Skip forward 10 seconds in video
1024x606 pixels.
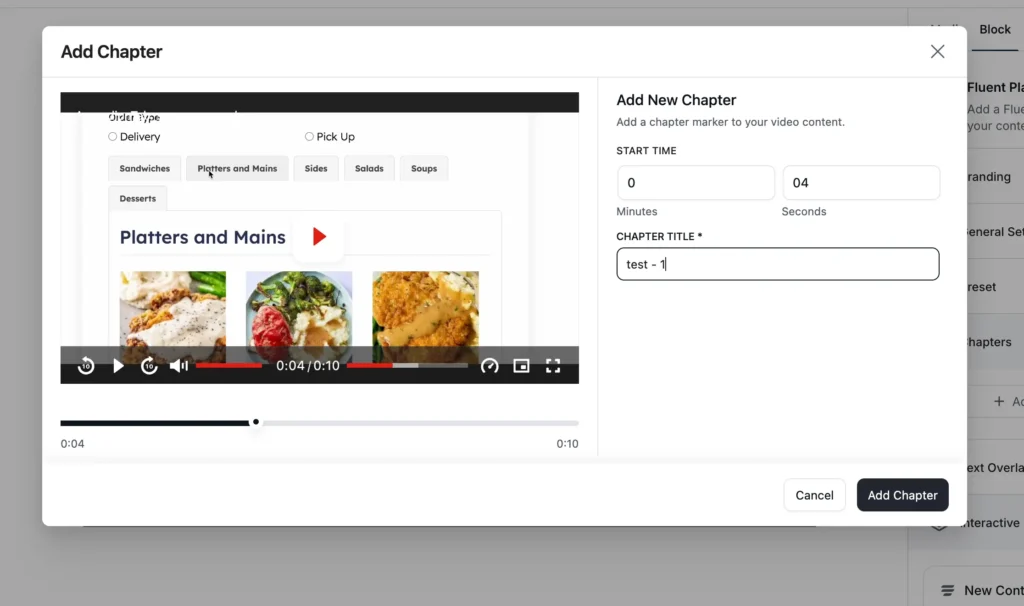coord(149,366)
